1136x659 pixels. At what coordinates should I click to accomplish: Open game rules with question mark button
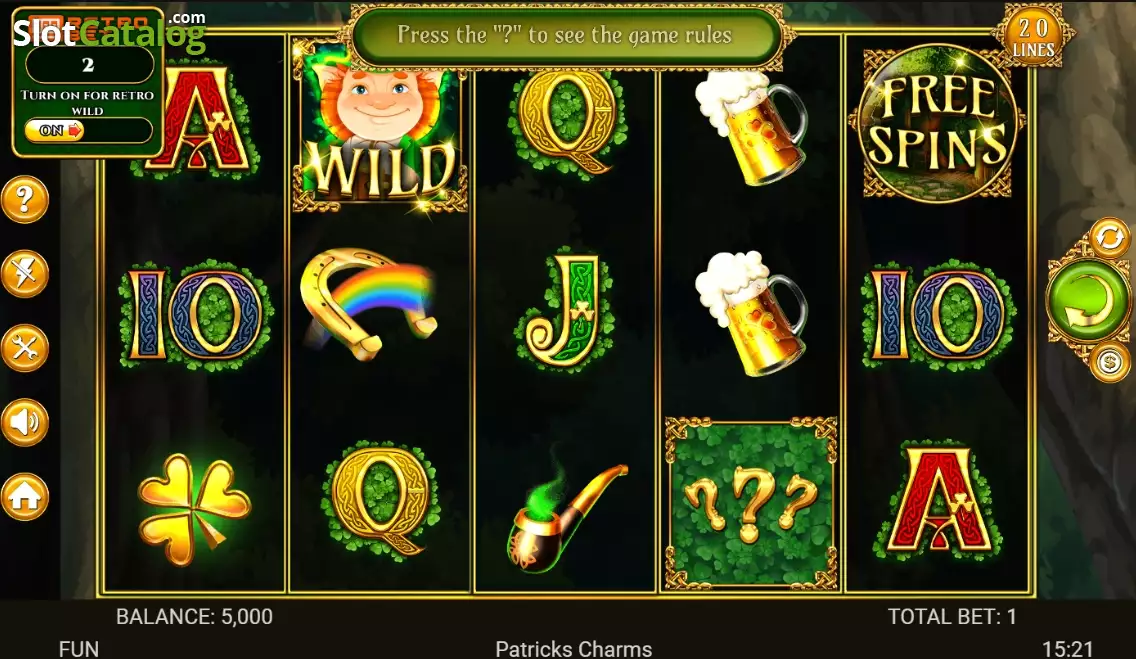point(25,199)
